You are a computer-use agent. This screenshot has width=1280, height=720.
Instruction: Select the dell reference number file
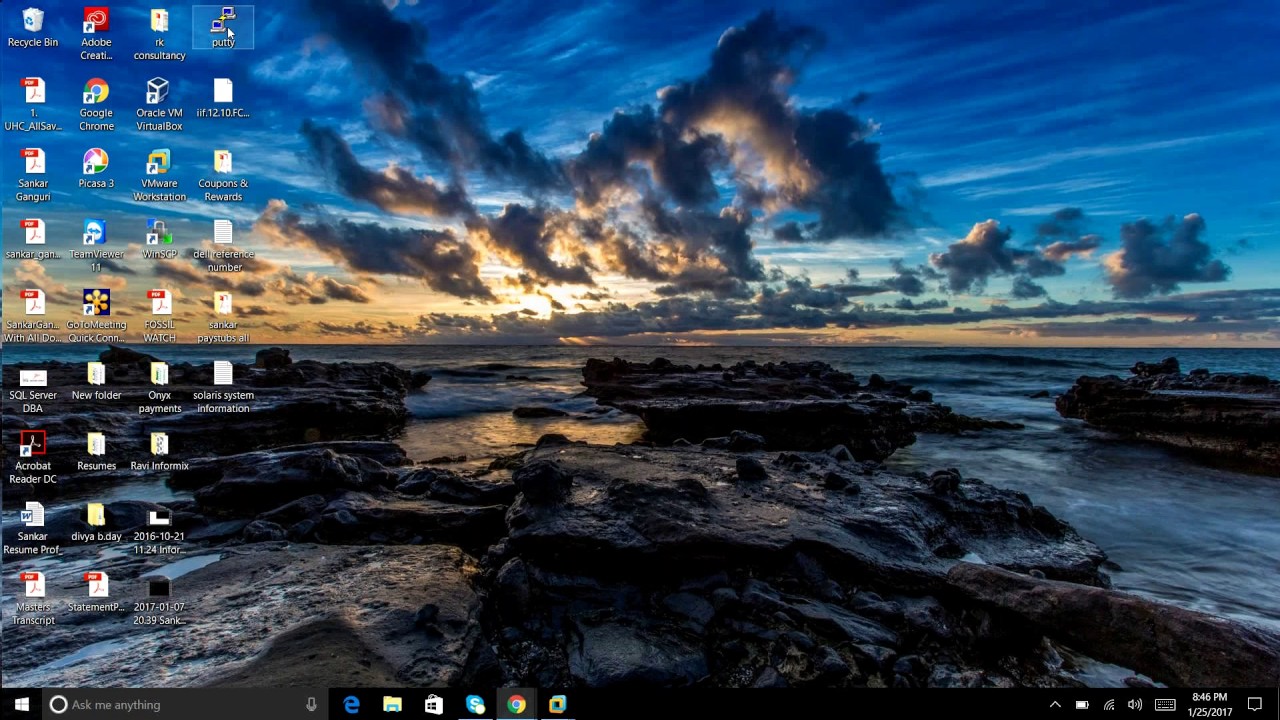point(223,246)
